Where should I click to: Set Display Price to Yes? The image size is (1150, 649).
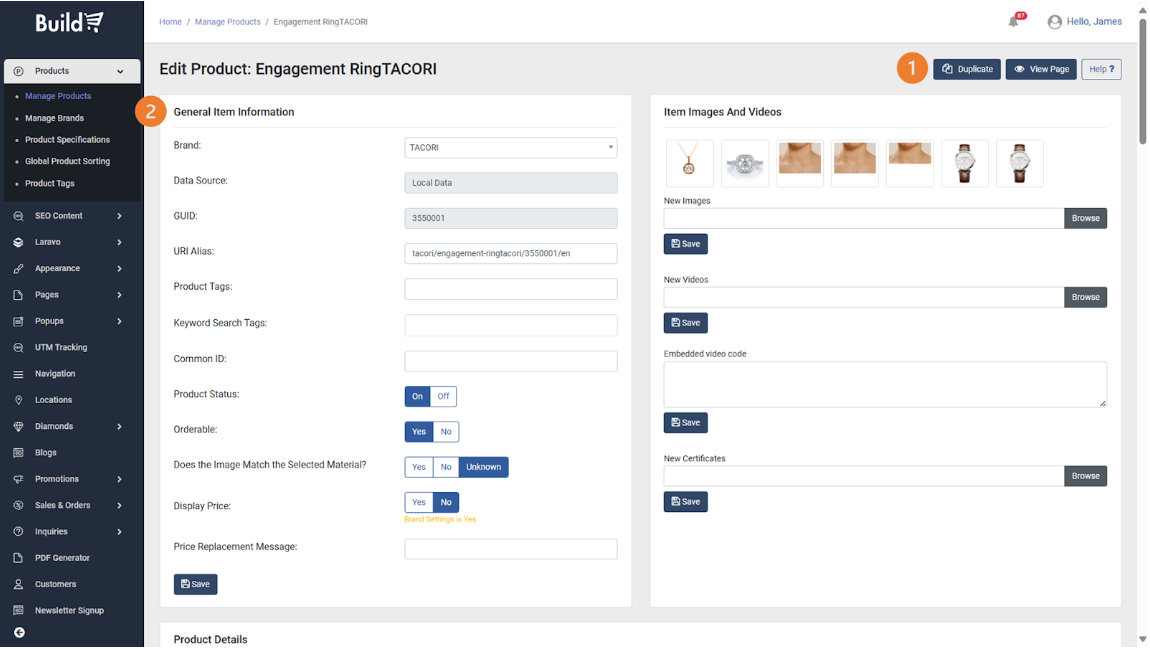(x=419, y=502)
